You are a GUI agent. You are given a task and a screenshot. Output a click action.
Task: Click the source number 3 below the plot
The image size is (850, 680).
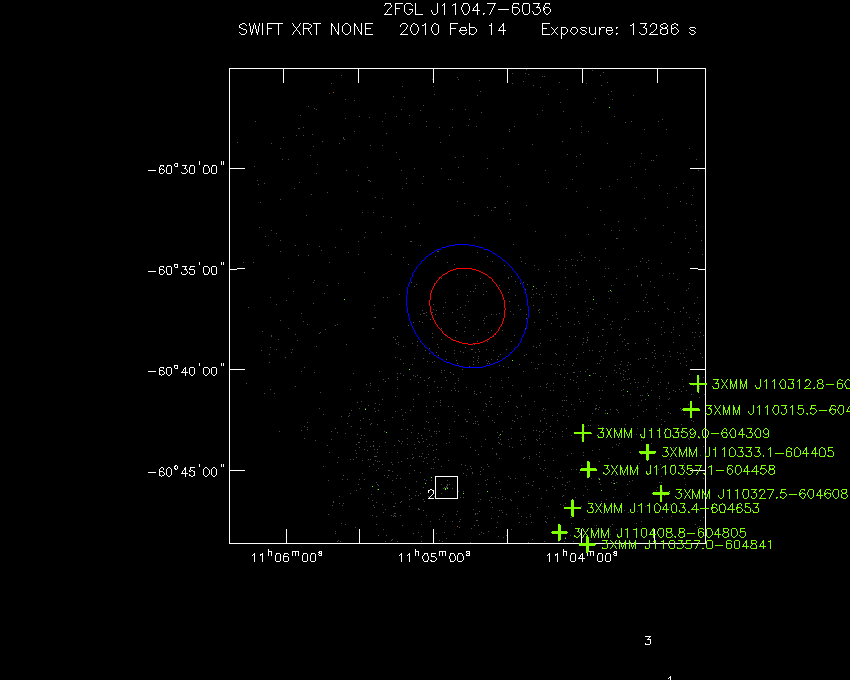(648, 641)
